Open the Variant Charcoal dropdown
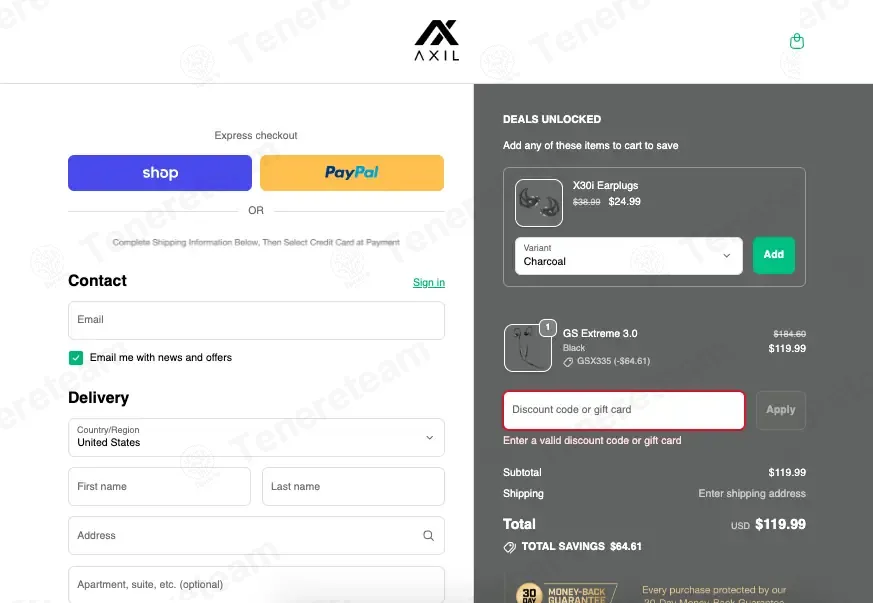The width and height of the screenshot is (873, 603). pos(629,256)
